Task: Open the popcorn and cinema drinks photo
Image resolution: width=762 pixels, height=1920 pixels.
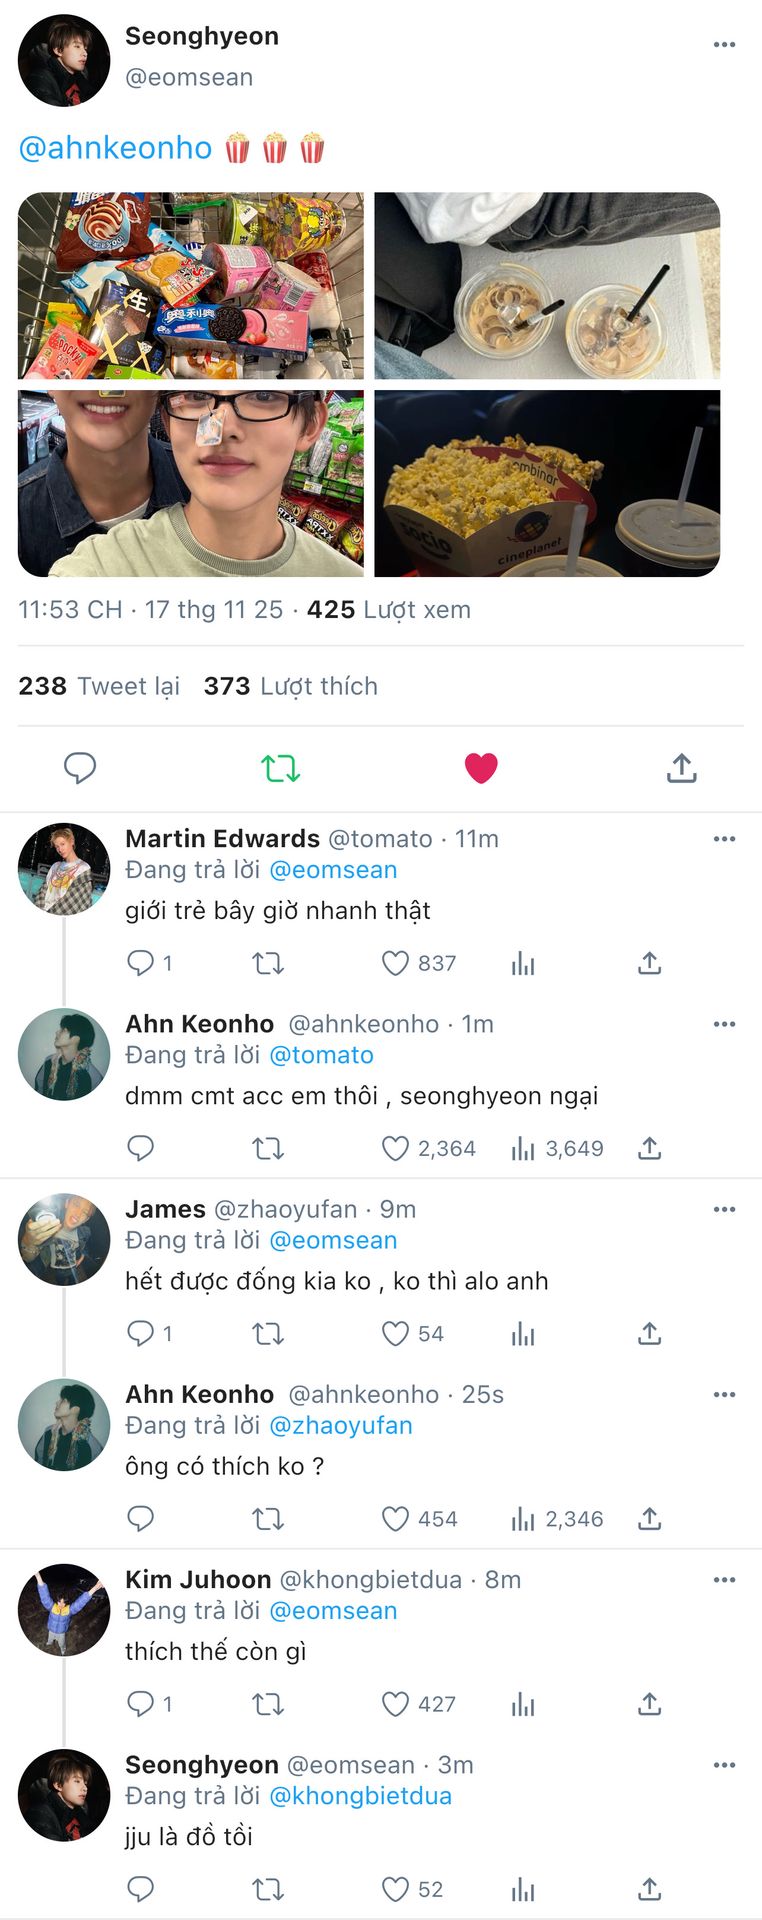Action: [547, 483]
